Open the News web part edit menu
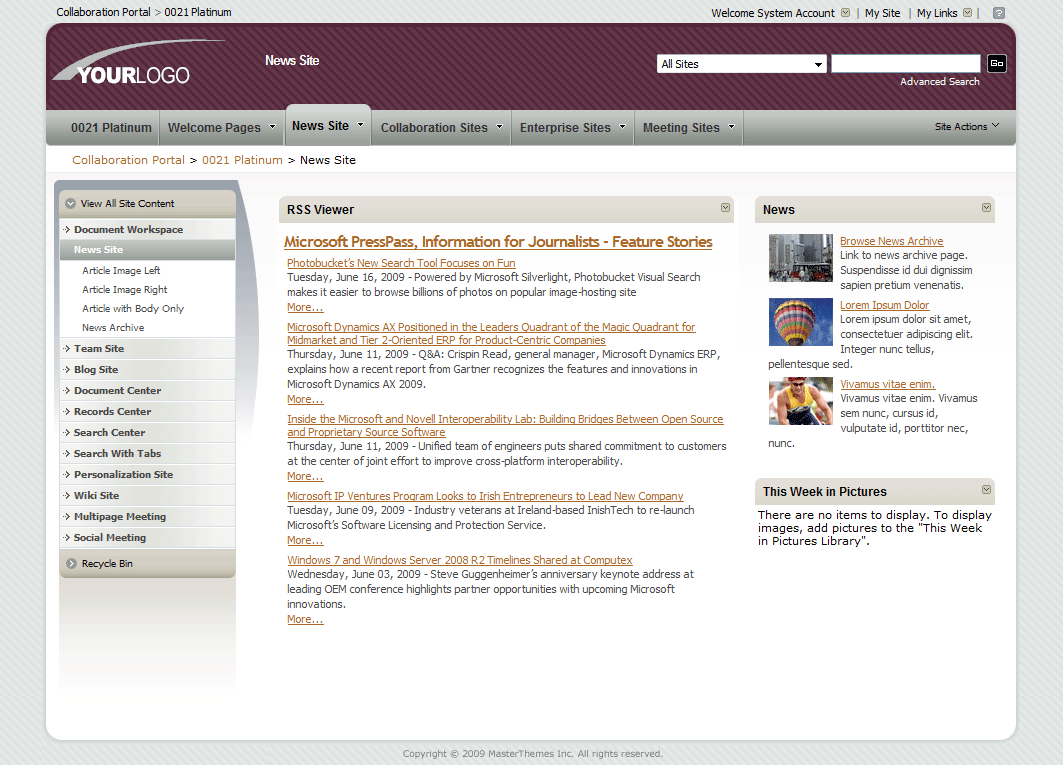 click(x=984, y=209)
